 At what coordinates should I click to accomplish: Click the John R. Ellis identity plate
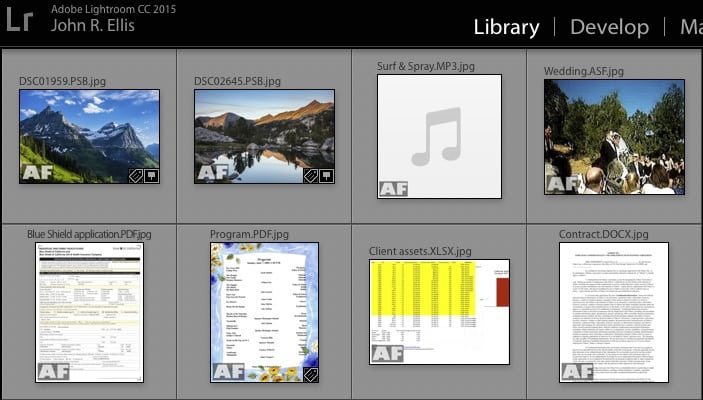[x=93, y=25]
